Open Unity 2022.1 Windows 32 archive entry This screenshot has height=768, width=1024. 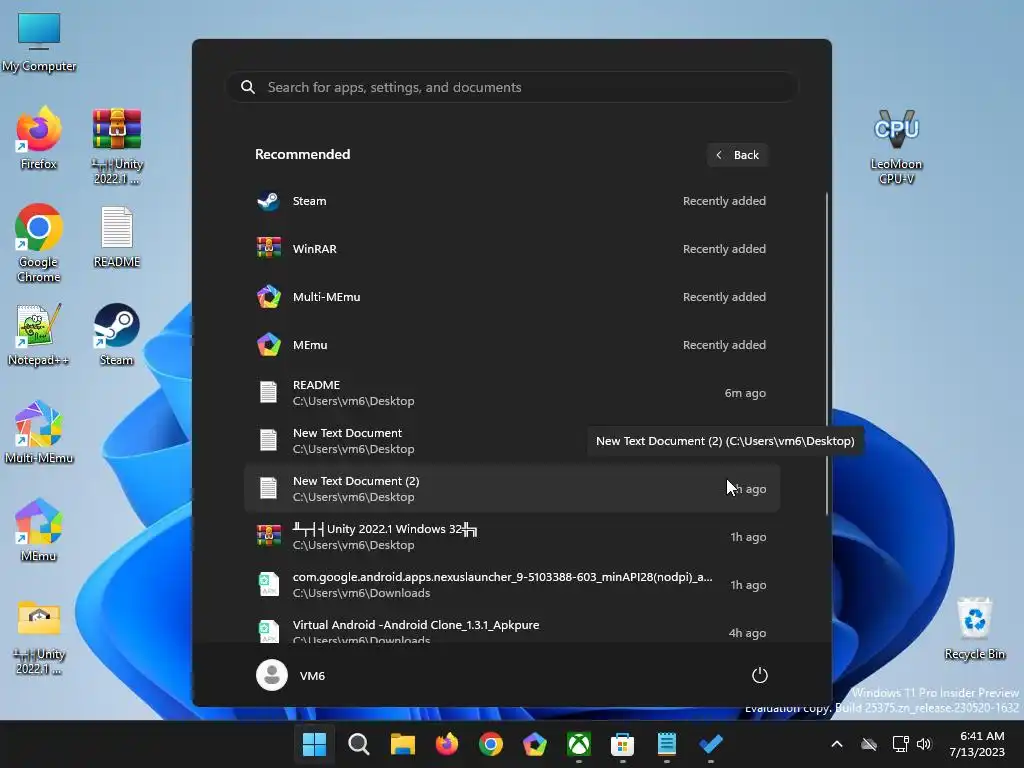[x=511, y=537]
